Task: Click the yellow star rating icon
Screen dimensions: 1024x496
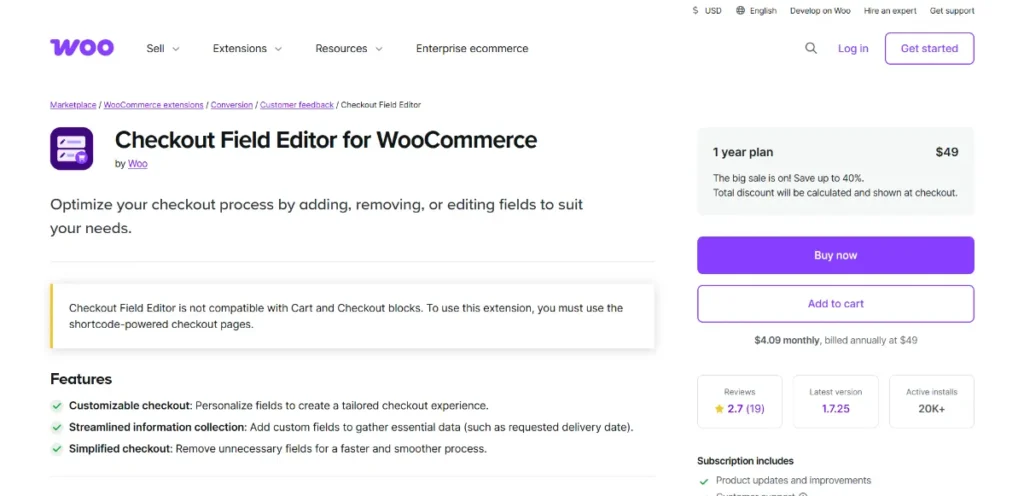Action: (x=719, y=409)
